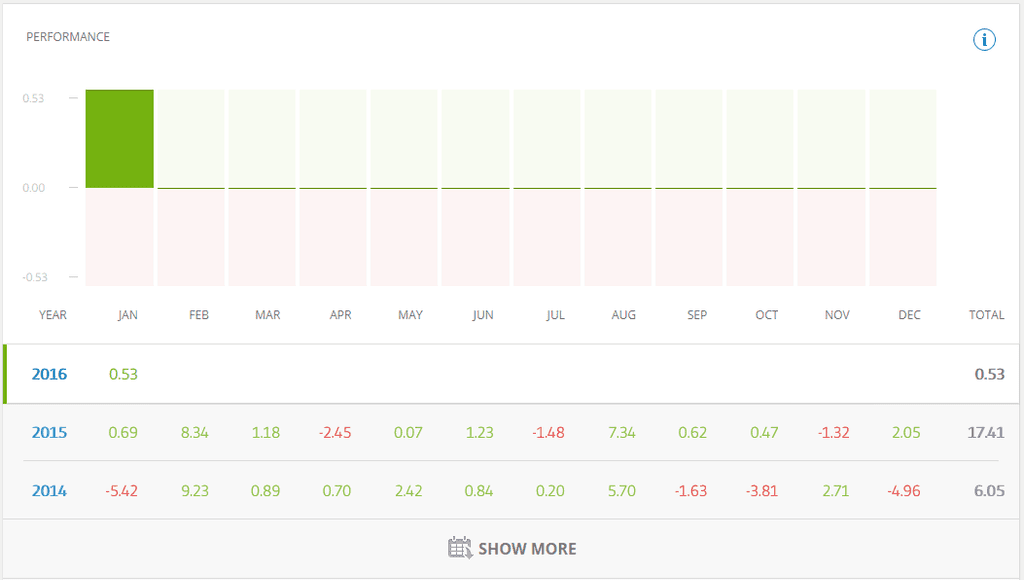
Task: Click the 2014 October value -3.81
Action: pyautogui.click(x=761, y=491)
